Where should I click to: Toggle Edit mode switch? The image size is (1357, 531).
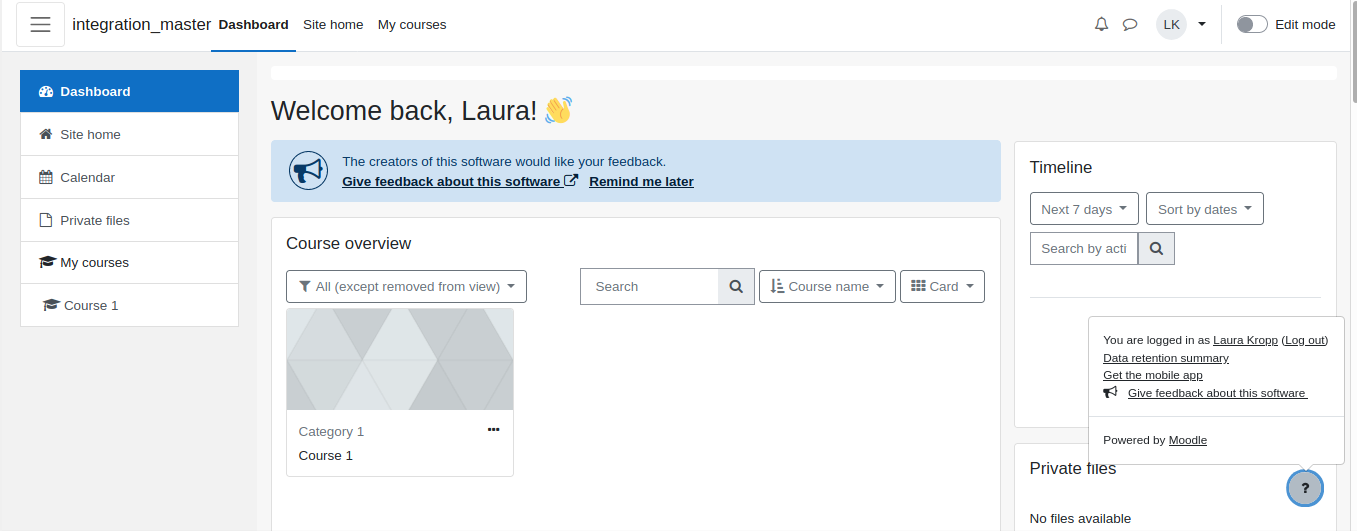[x=1252, y=25]
